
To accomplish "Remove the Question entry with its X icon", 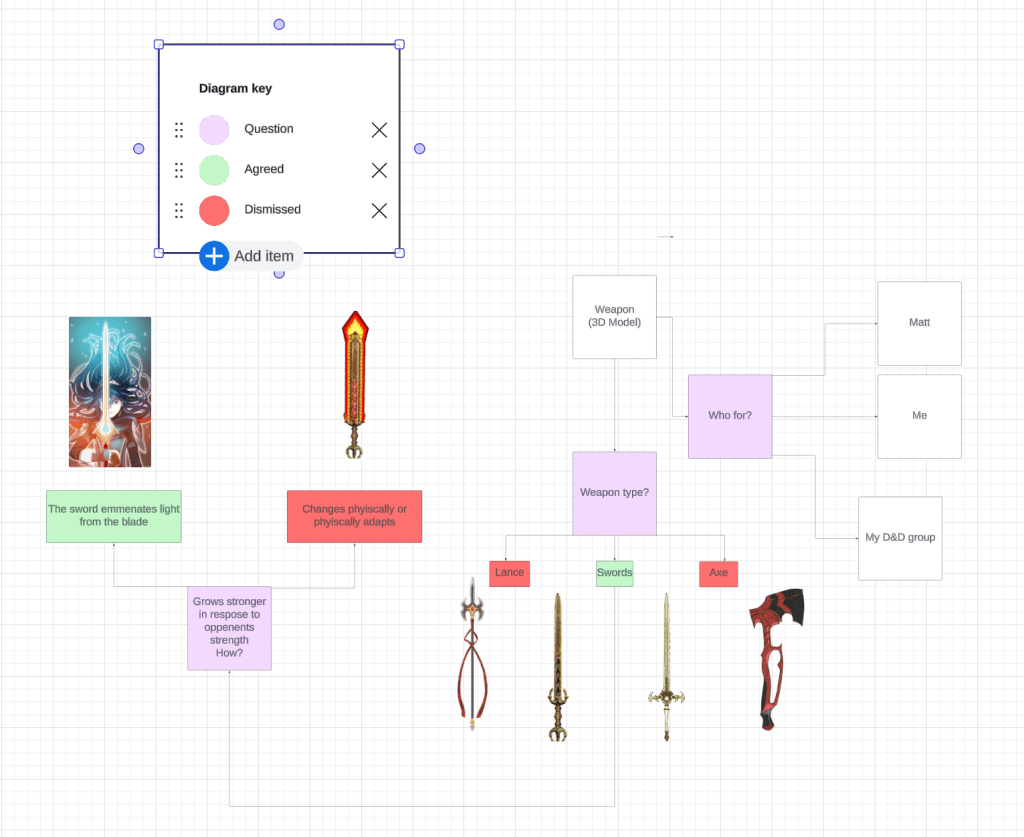I will (379, 130).
